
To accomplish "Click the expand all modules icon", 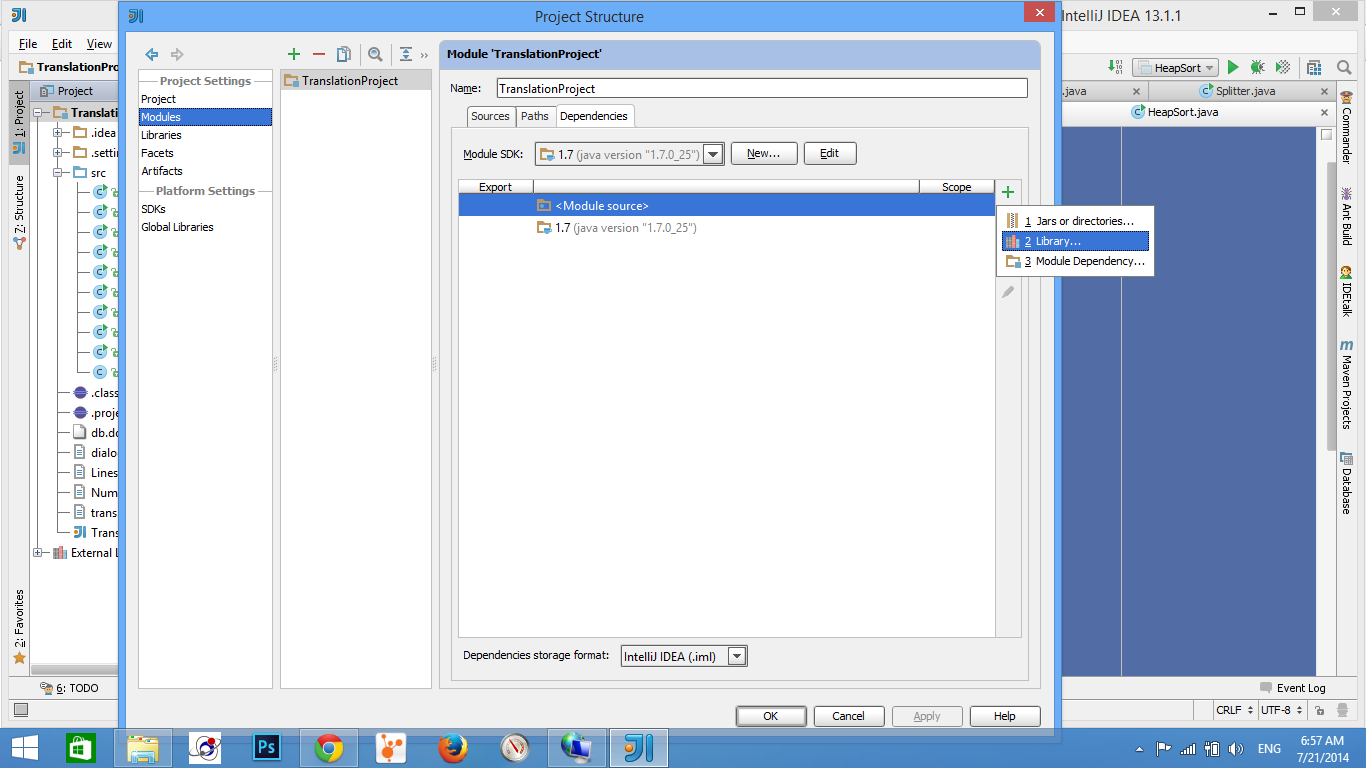I will coord(405,54).
